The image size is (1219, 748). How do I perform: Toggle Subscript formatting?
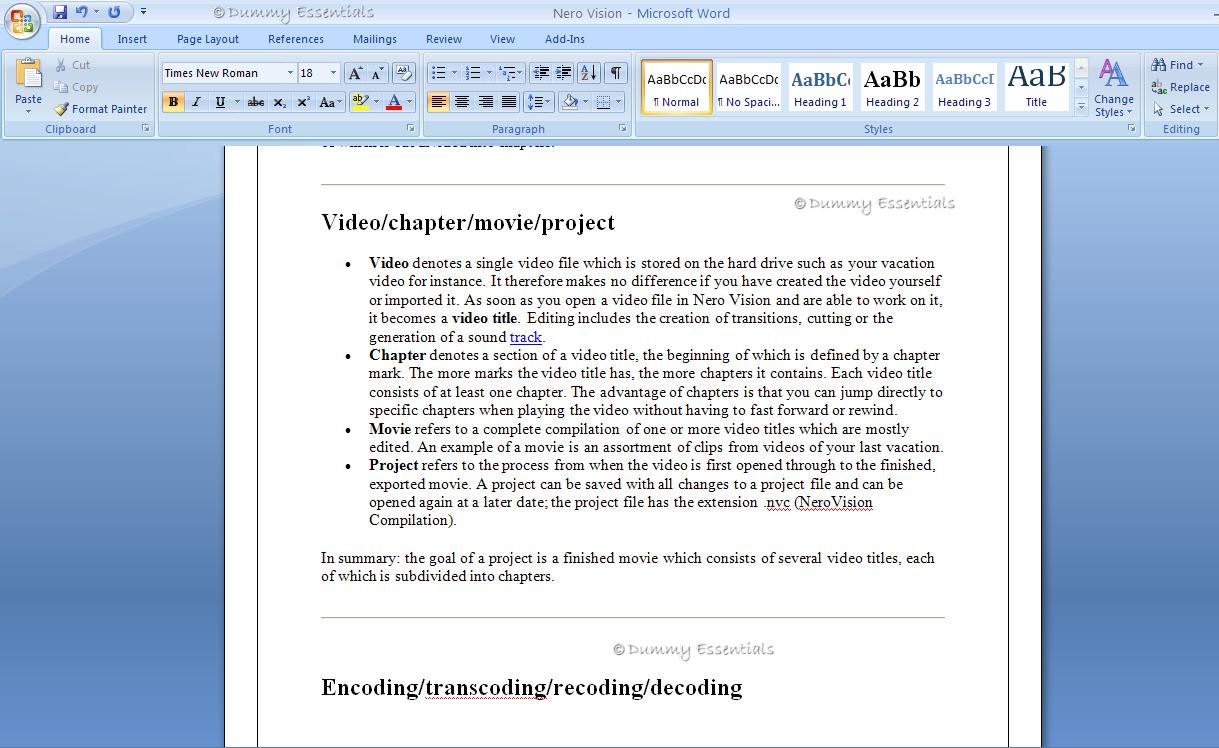click(x=279, y=102)
